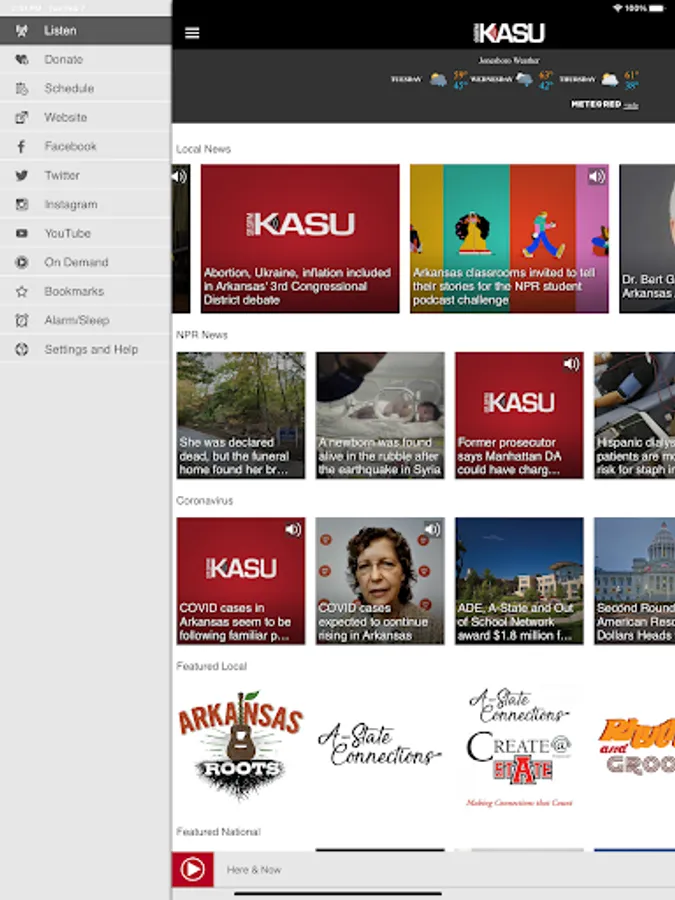675x900 pixels.
Task: Open COVID cases following familiar pattern story
Action: coord(241,581)
